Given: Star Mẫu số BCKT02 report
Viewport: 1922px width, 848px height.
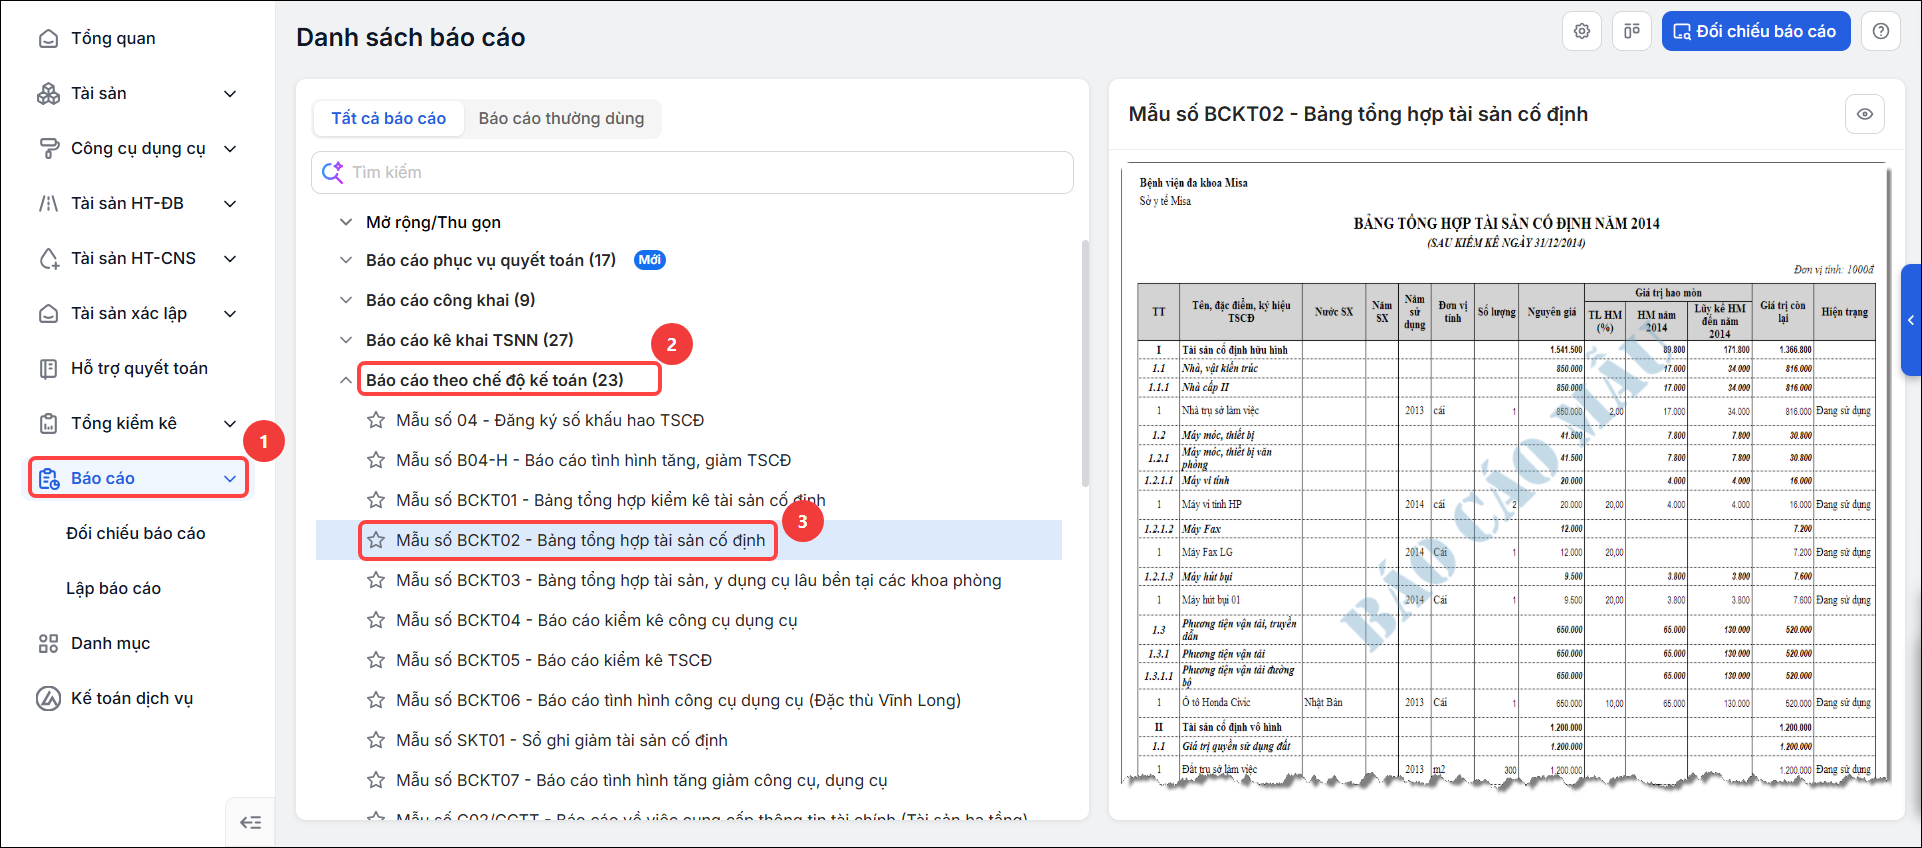Looking at the screenshot, I should pyautogui.click(x=376, y=540).
